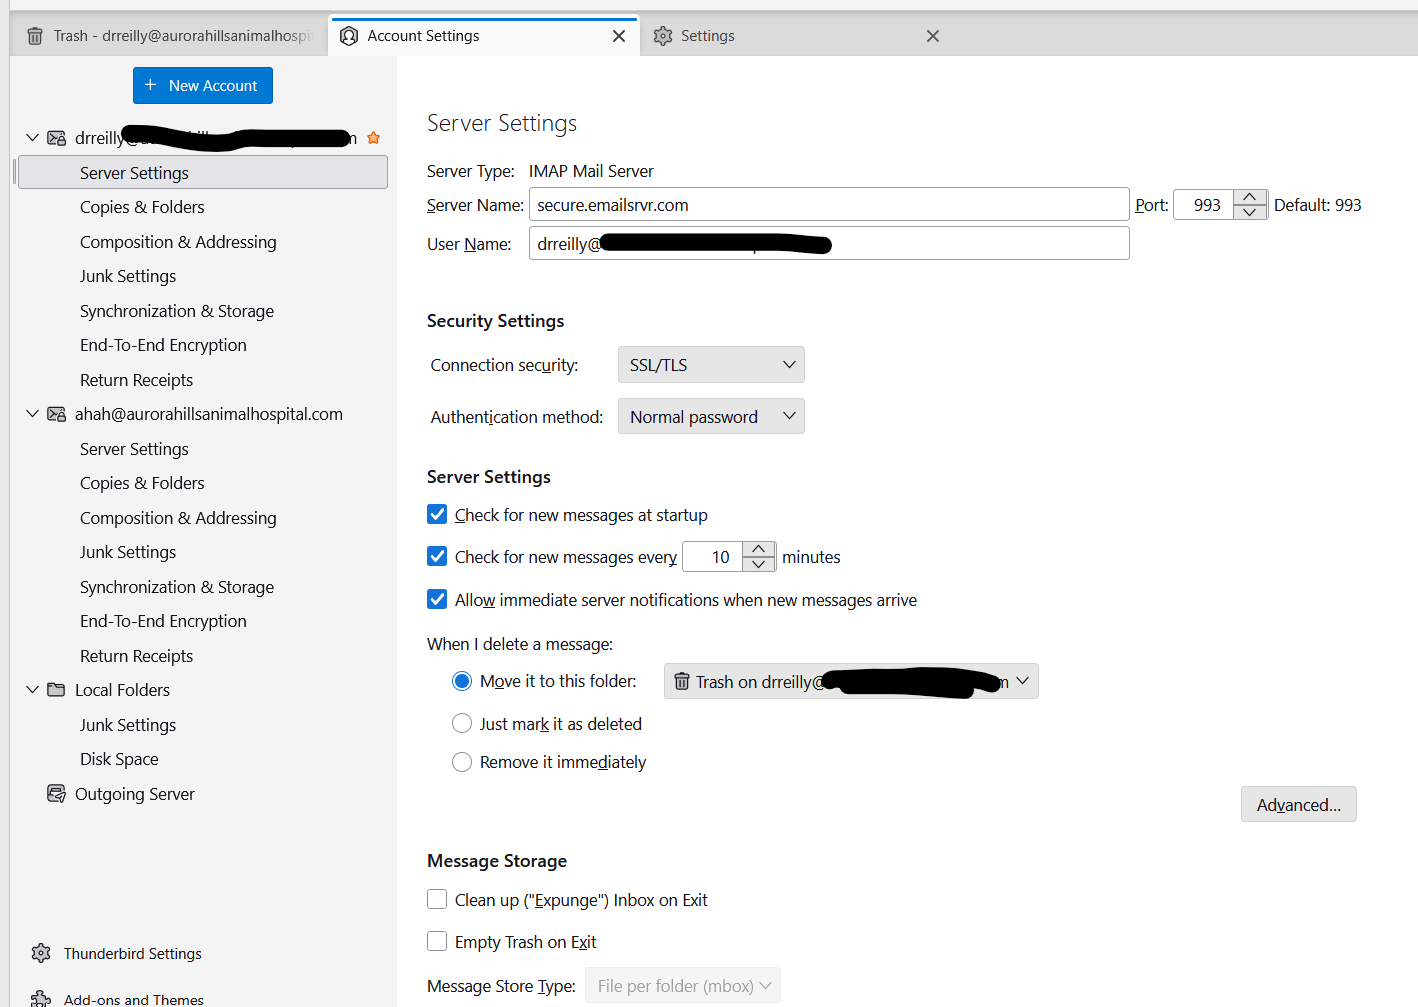1418x1007 pixels.
Task: Click the Local Folders folder icon
Action: (57, 690)
